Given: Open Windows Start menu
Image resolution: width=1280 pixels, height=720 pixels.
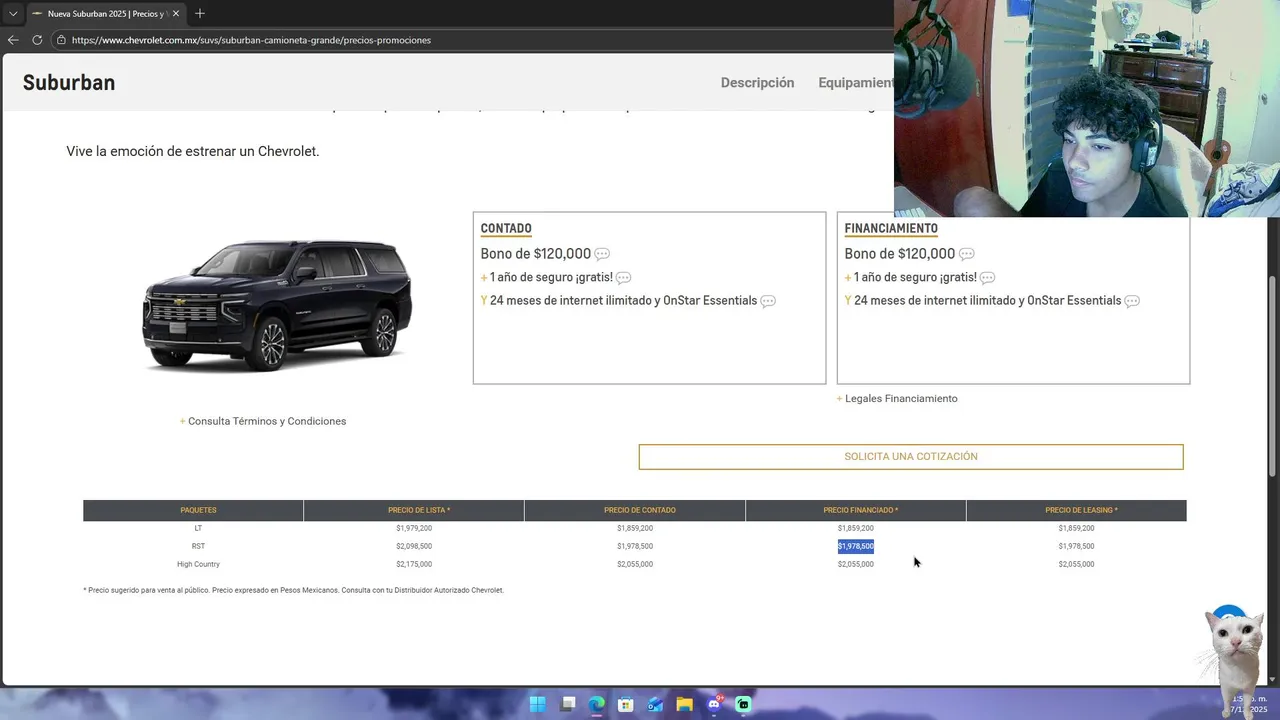Looking at the screenshot, I should [x=537, y=704].
